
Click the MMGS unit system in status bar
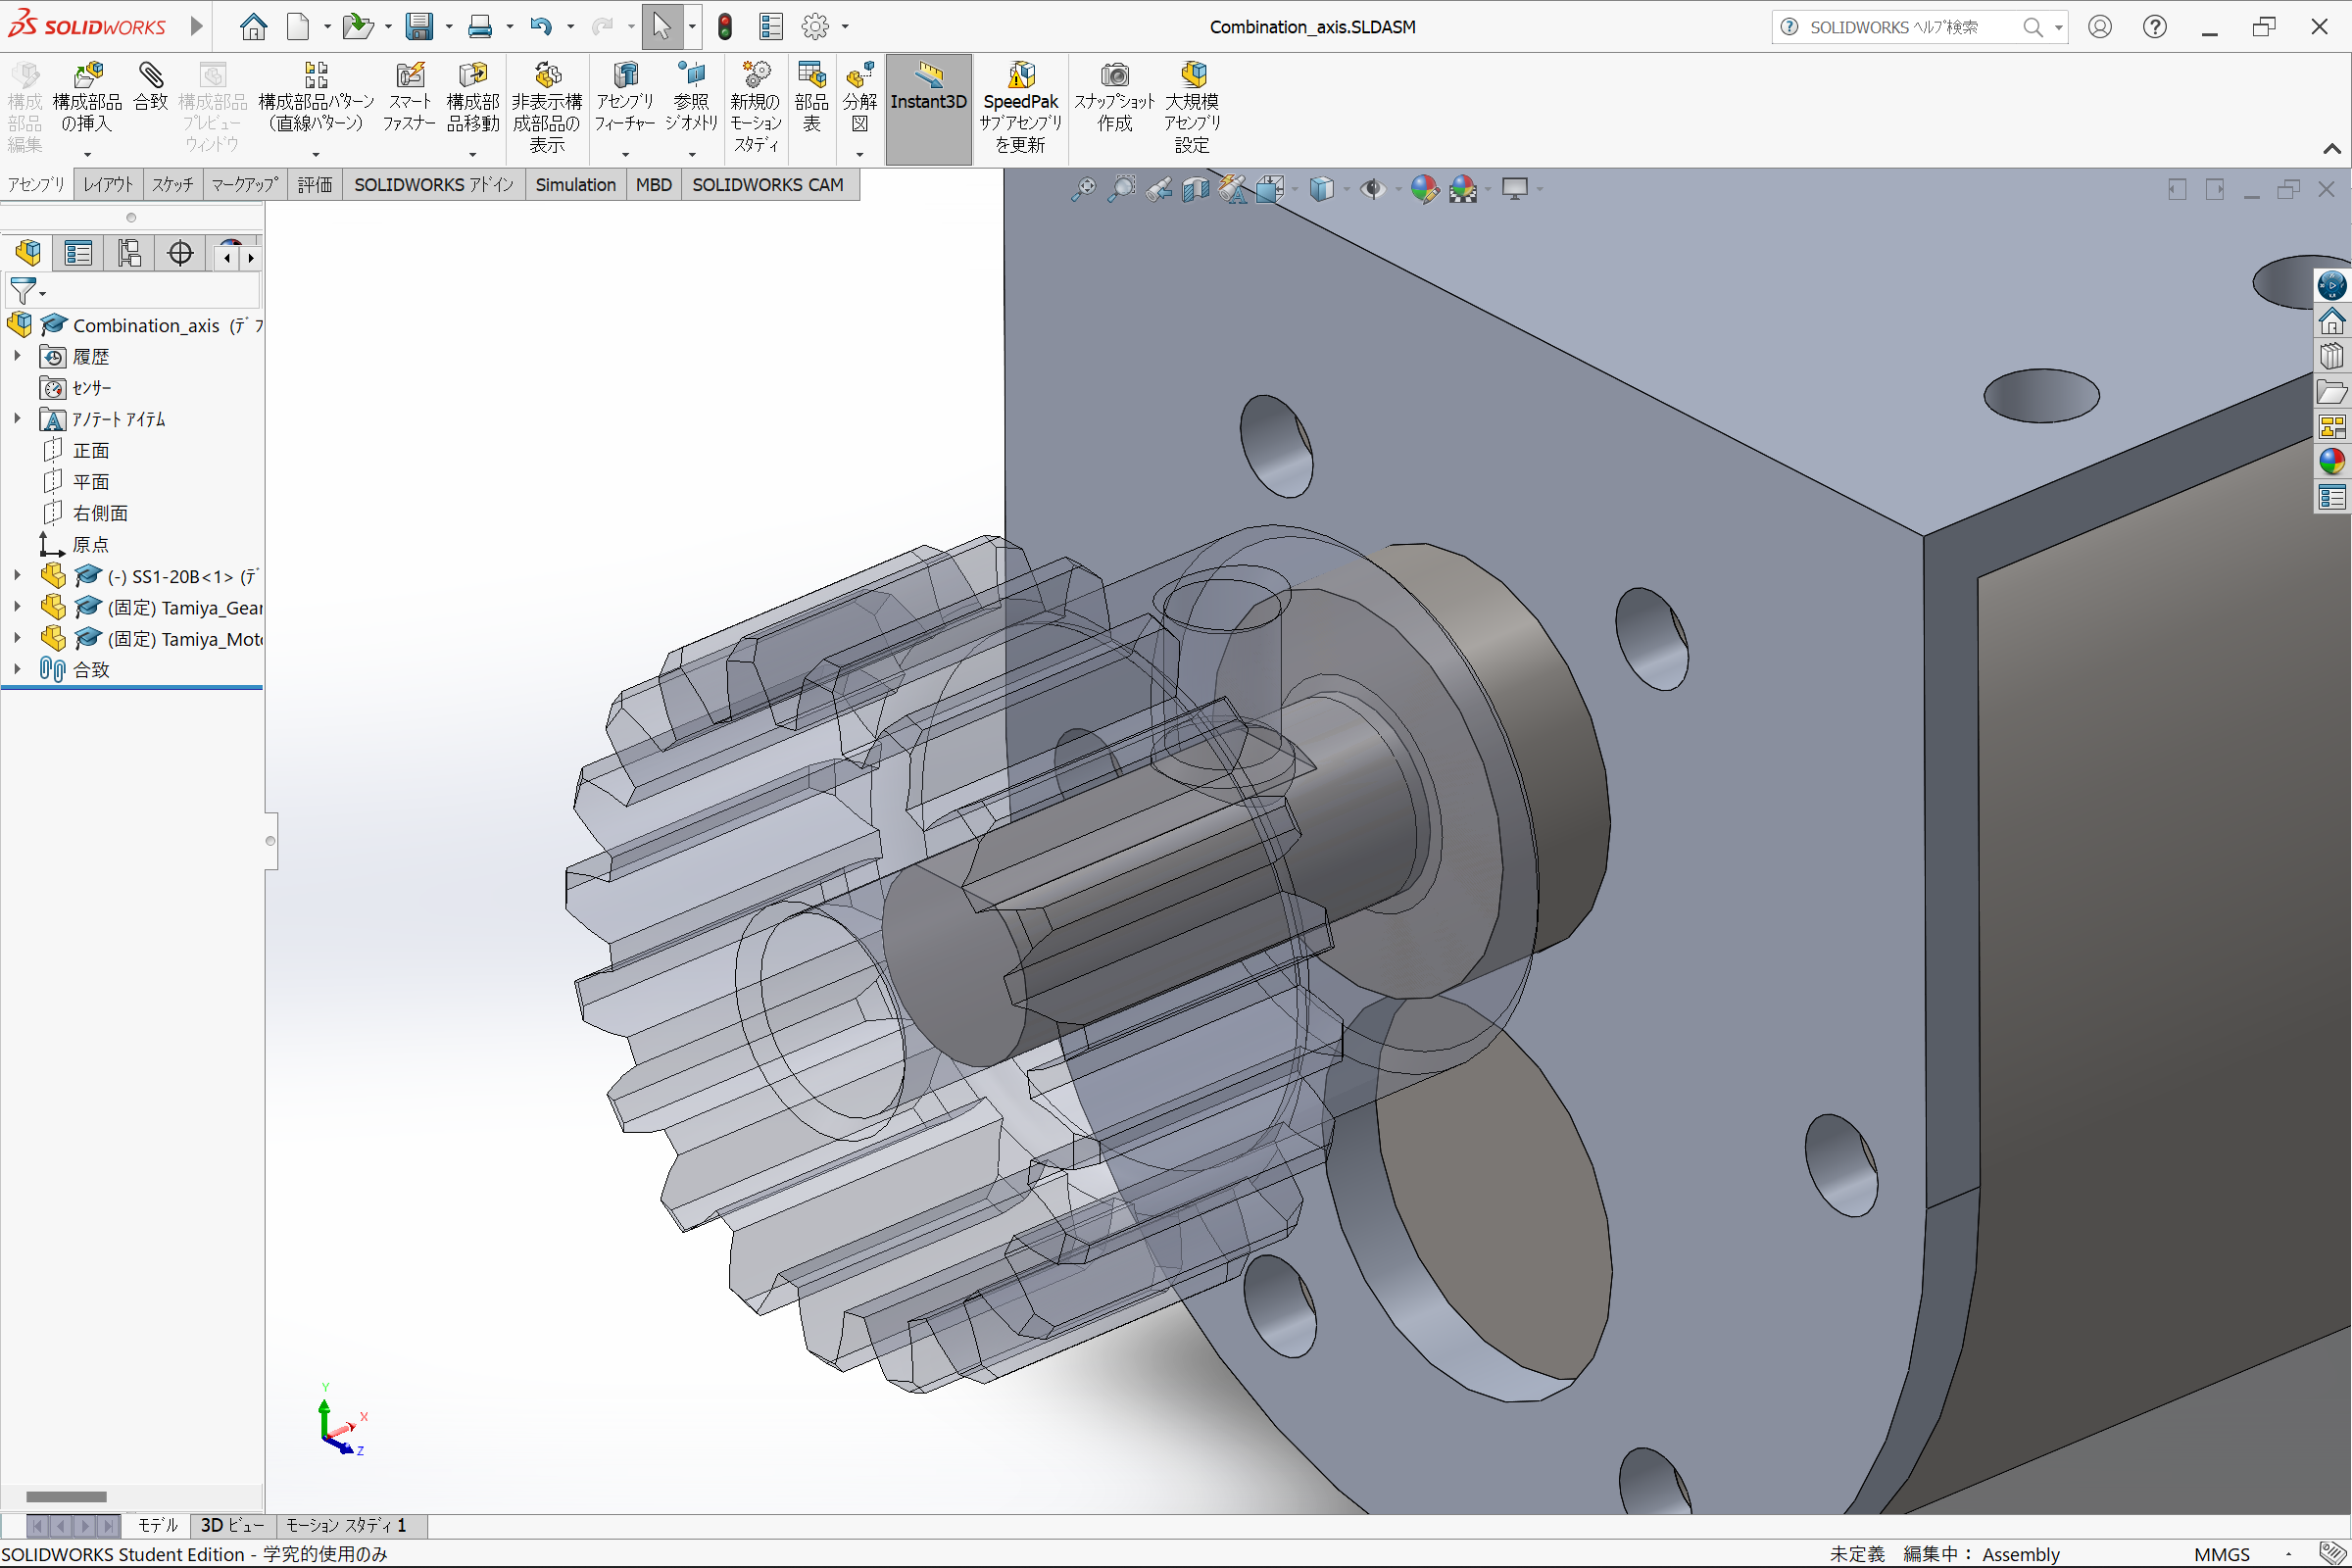pyautogui.click(x=2221, y=1554)
